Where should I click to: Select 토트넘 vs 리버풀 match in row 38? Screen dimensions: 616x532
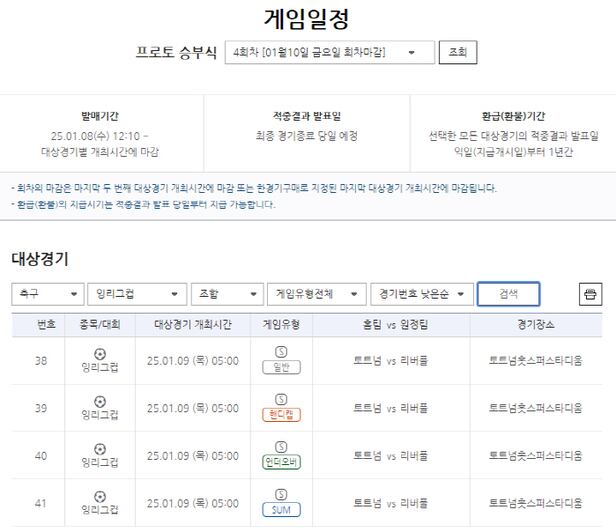[391, 361]
